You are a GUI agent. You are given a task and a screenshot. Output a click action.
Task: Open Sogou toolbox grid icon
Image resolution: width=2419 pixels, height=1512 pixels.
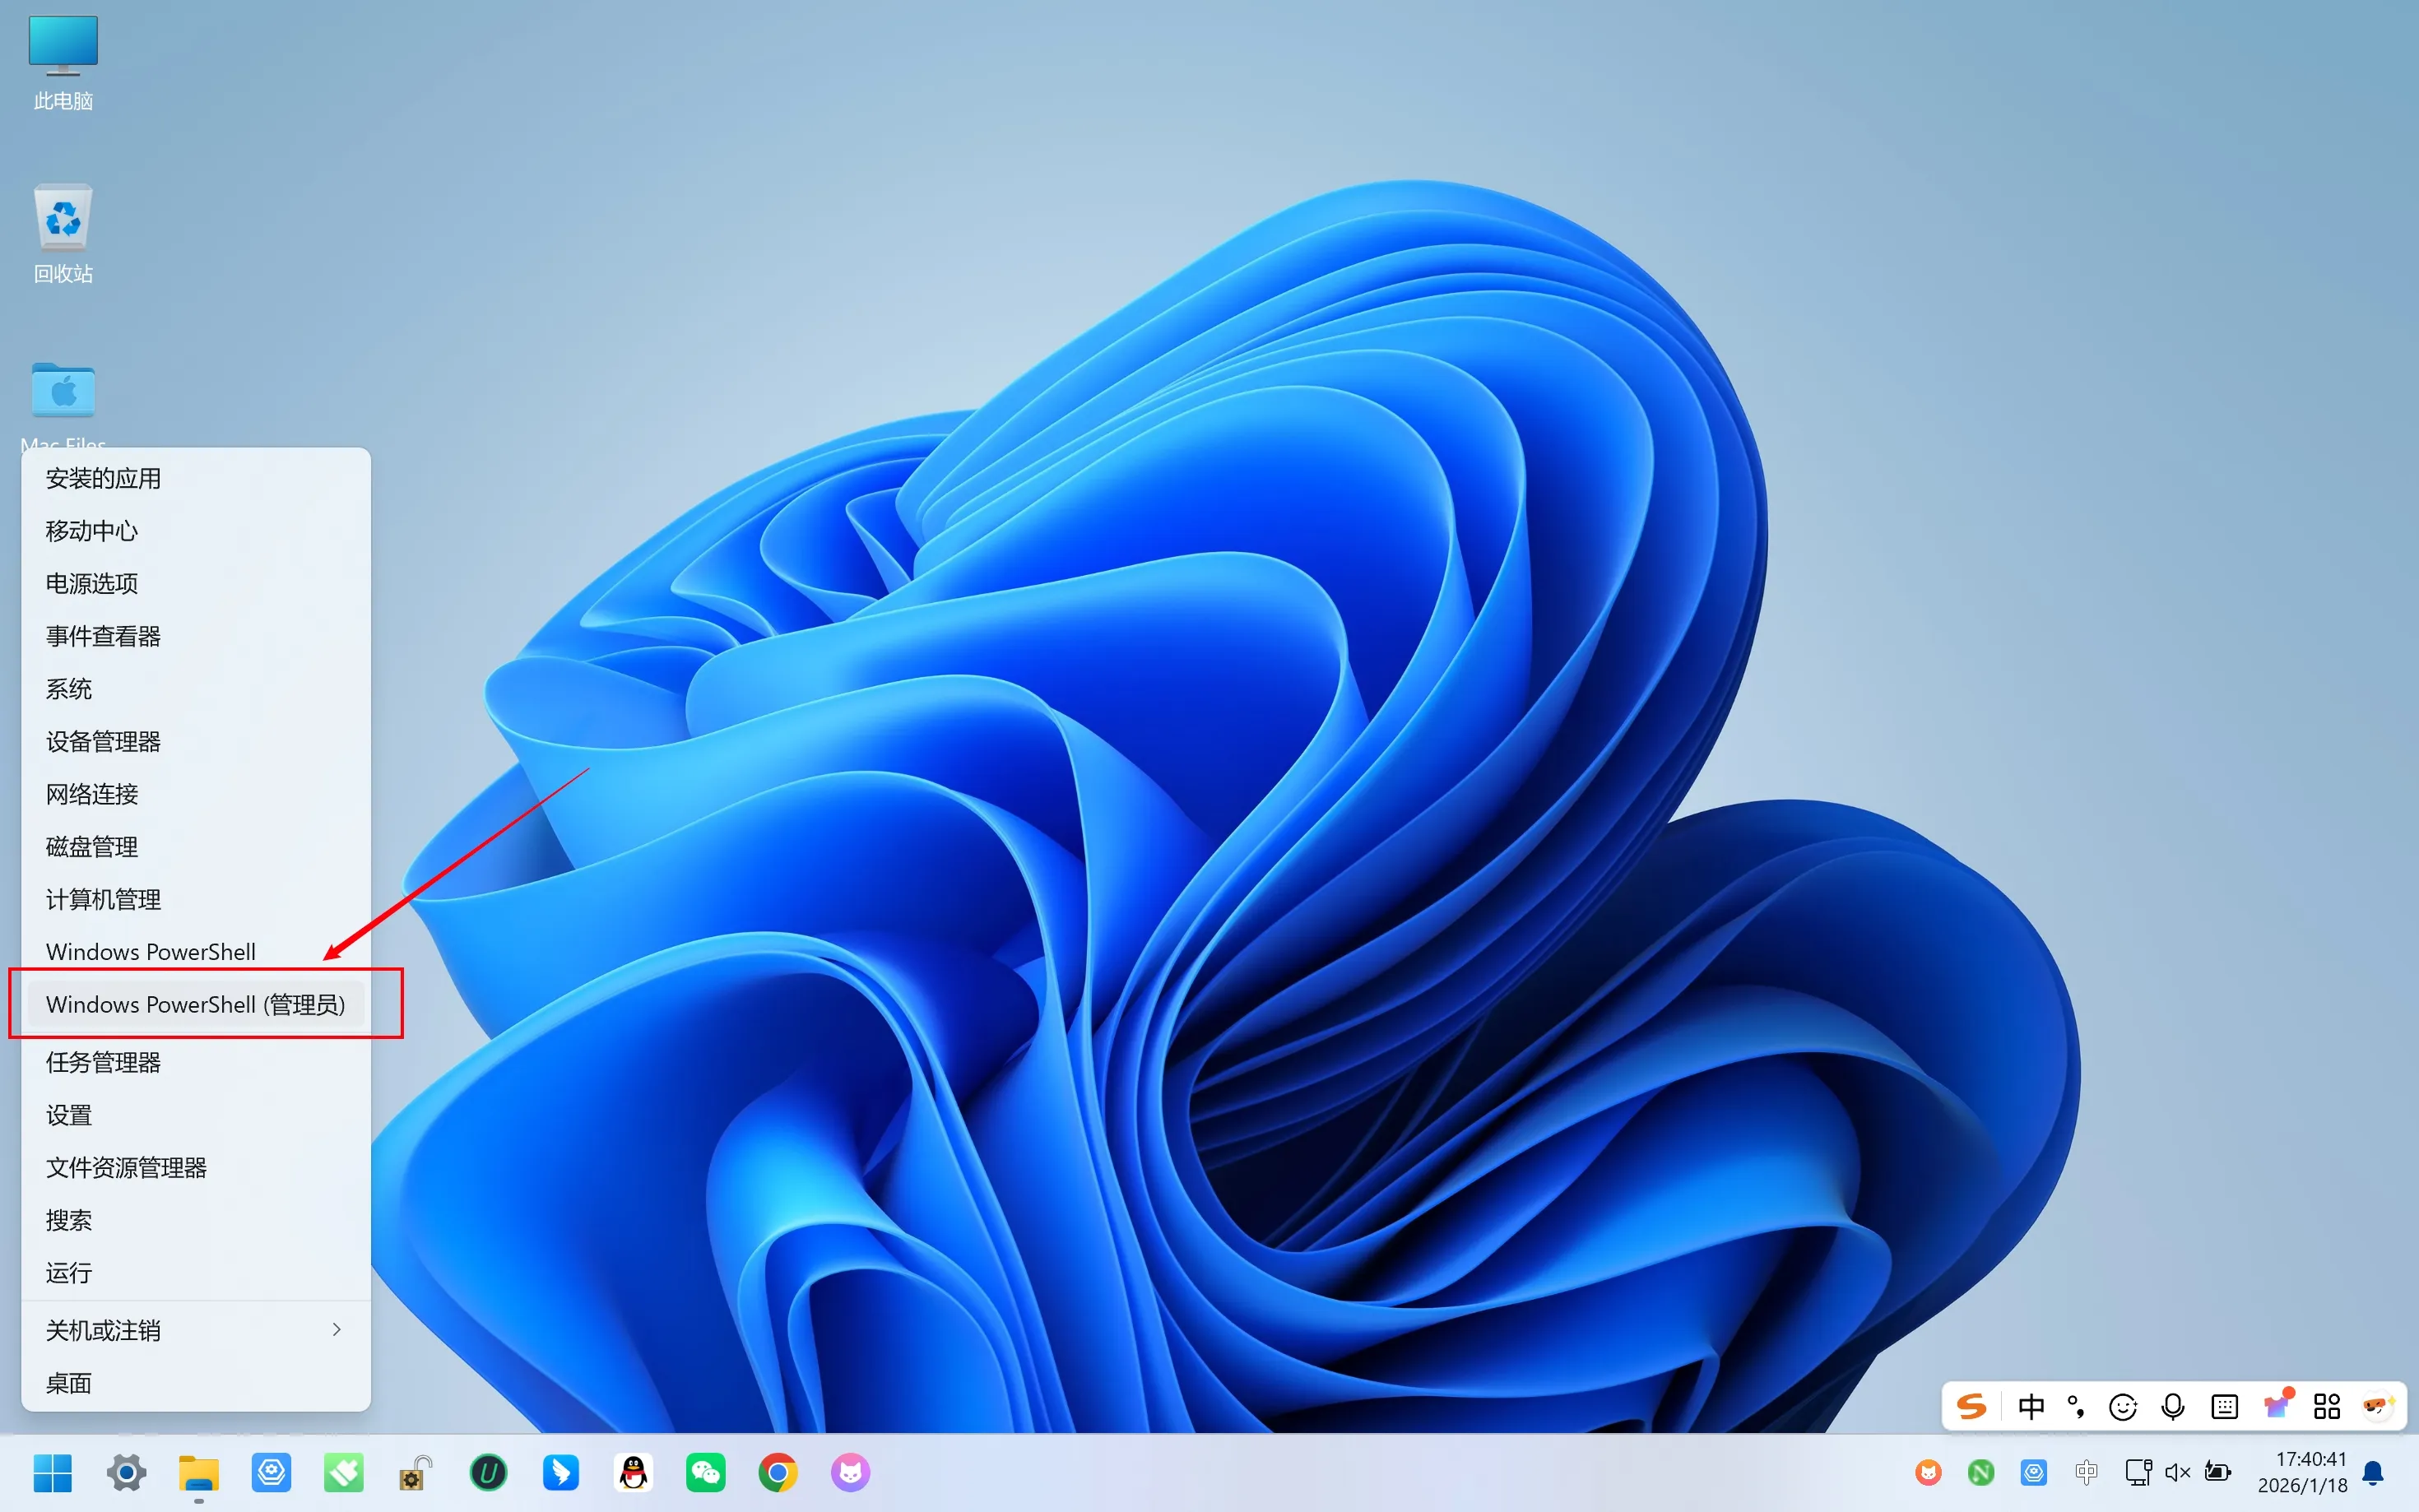(x=2327, y=1407)
